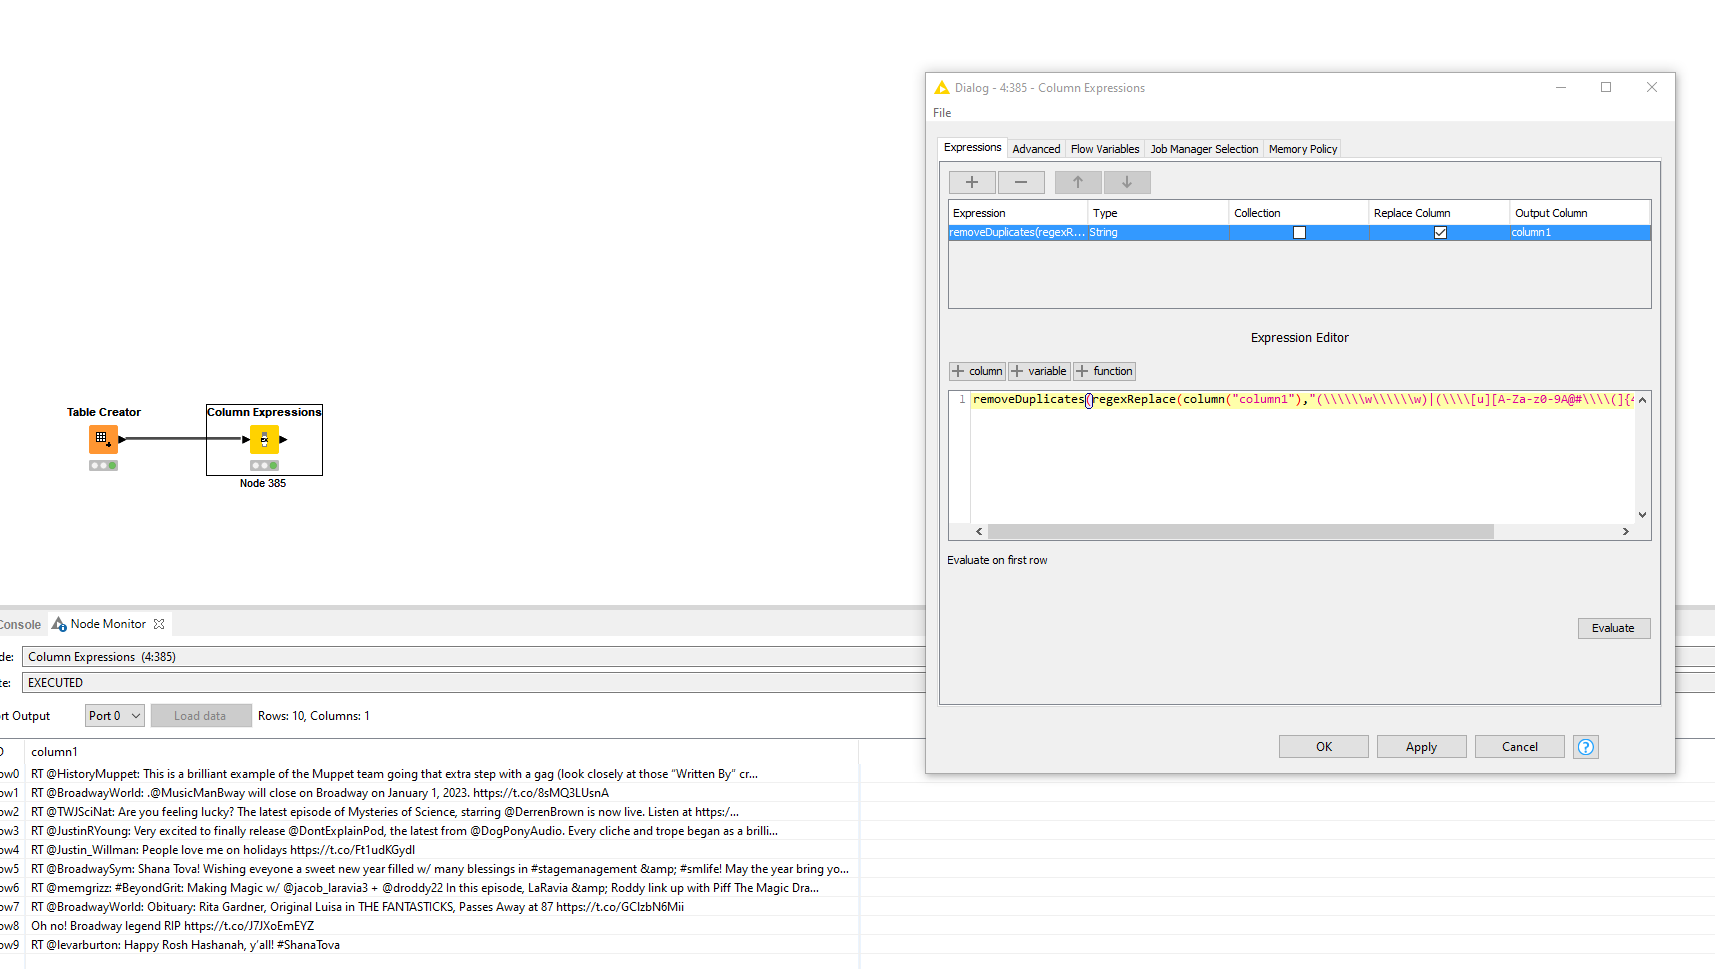The height and width of the screenshot is (969, 1715).
Task: Switch to the Flow Variables tab
Action: (1104, 148)
